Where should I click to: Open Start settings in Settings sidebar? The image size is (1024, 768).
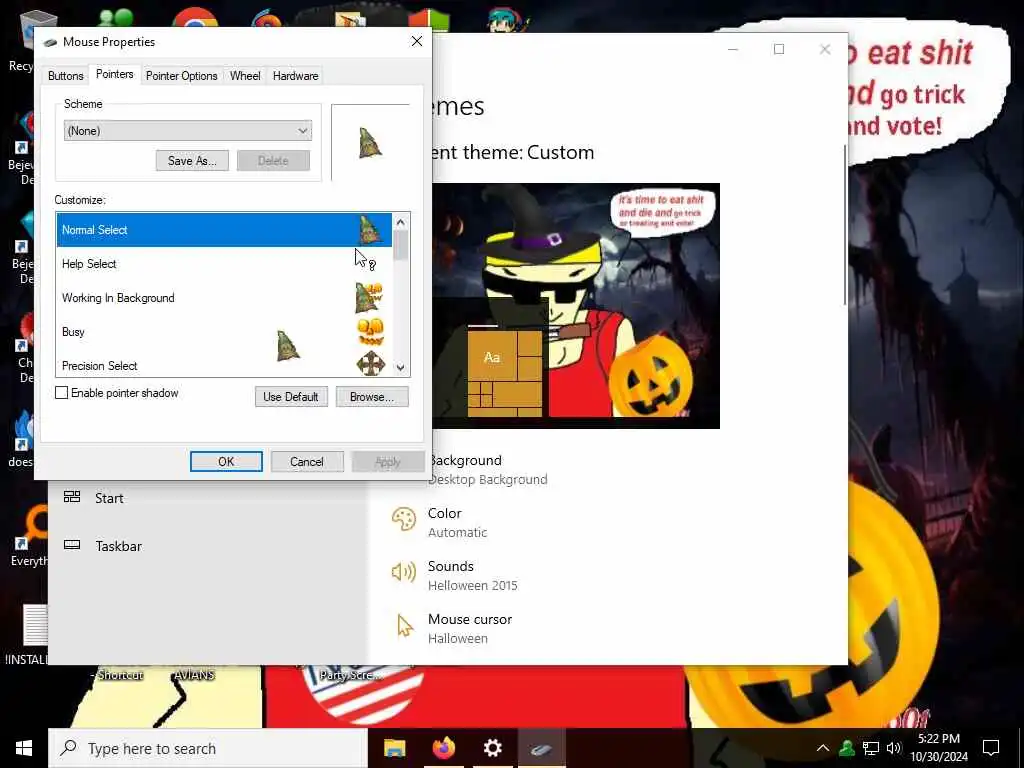109,498
